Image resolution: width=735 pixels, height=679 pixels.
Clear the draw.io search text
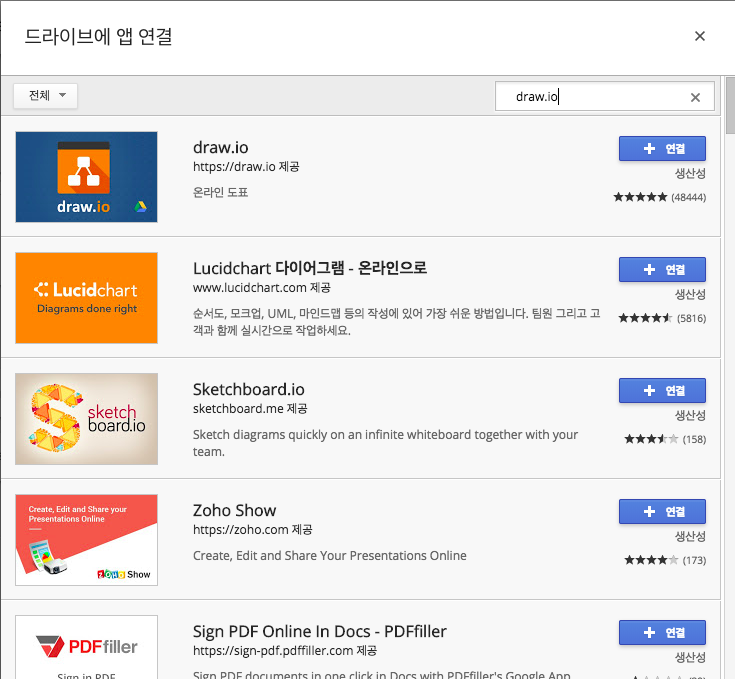tap(695, 97)
